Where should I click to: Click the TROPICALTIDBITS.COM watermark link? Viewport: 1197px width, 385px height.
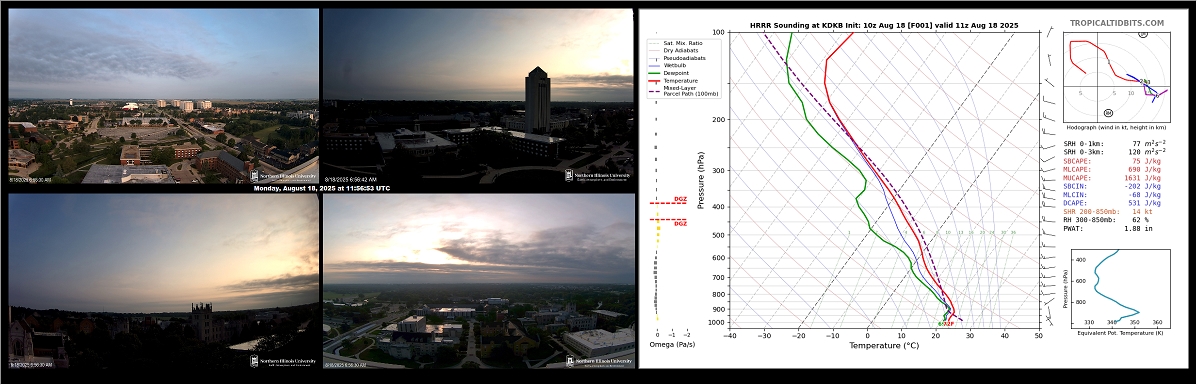(x=1117, y=24)
